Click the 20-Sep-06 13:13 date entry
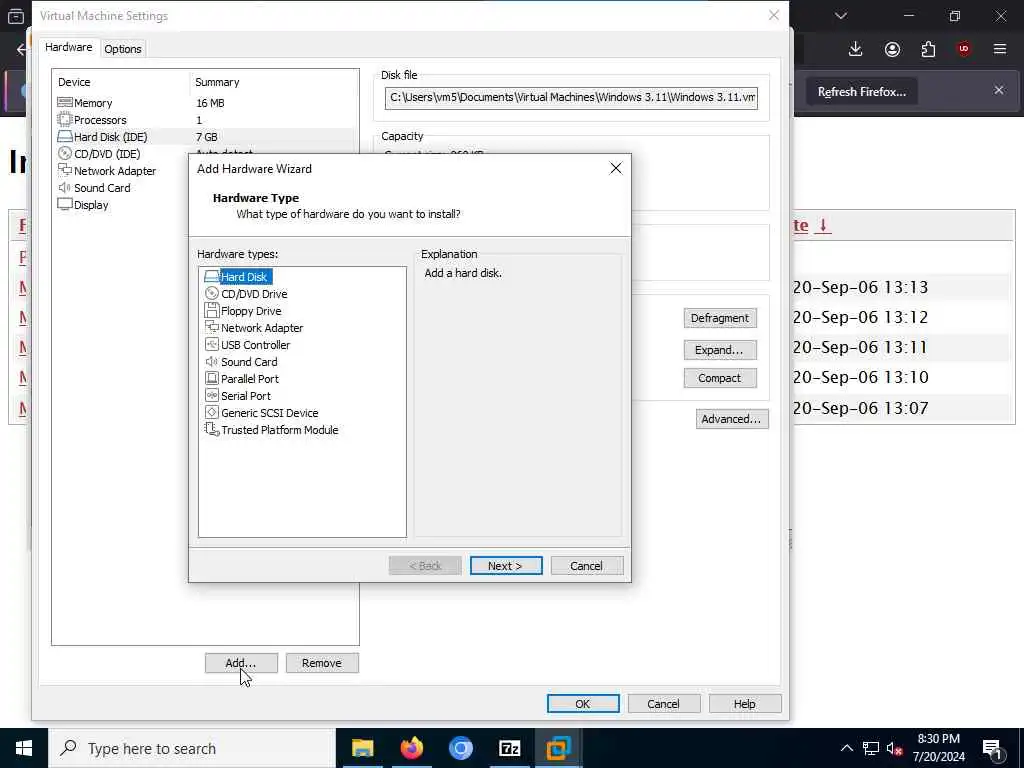This screenshot has height=768, width=1024. tap(860, 287)
